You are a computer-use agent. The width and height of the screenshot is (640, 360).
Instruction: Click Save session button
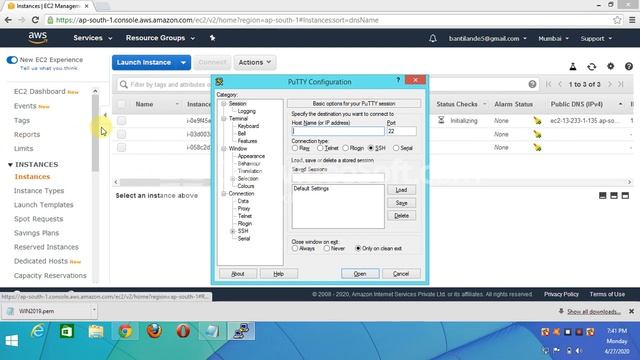coord(401,203)
